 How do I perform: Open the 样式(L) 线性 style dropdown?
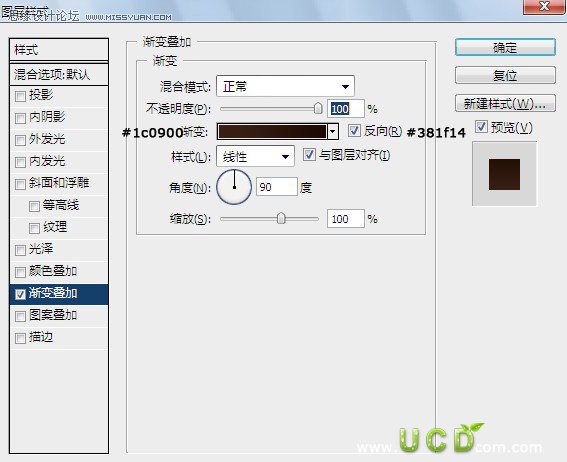[255, 156]
